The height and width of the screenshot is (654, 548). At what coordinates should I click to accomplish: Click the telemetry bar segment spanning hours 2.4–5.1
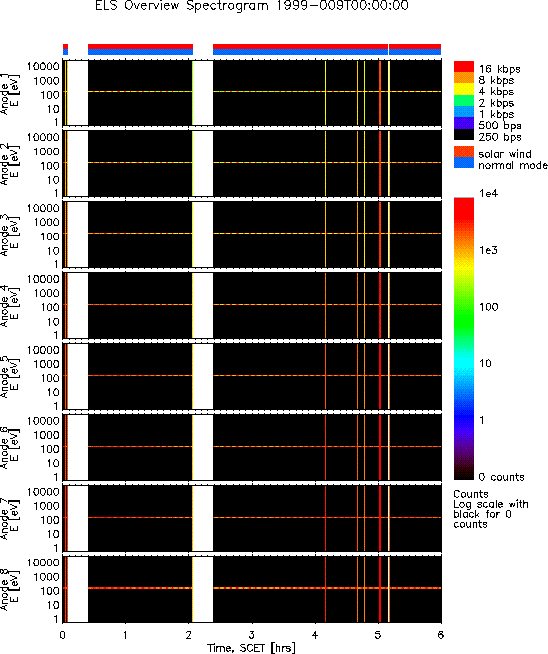pos(300,49)
